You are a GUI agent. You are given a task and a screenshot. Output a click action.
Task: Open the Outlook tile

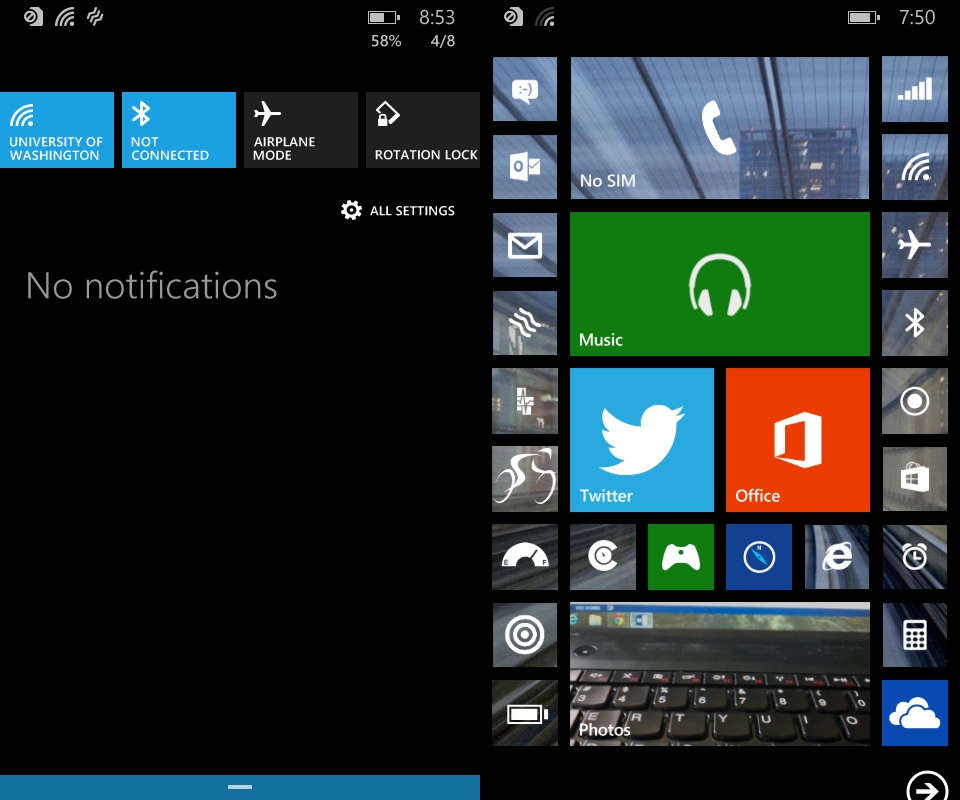coord(525,167)
